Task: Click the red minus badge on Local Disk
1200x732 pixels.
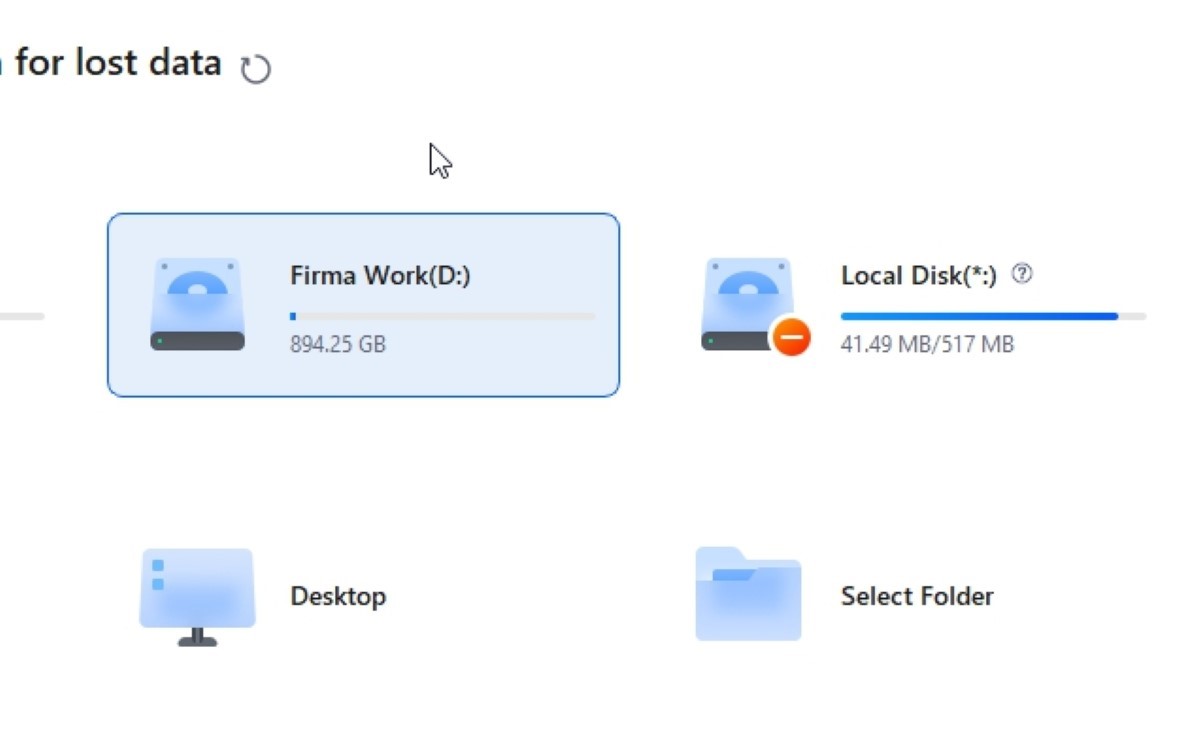Action: click(791, 338)
